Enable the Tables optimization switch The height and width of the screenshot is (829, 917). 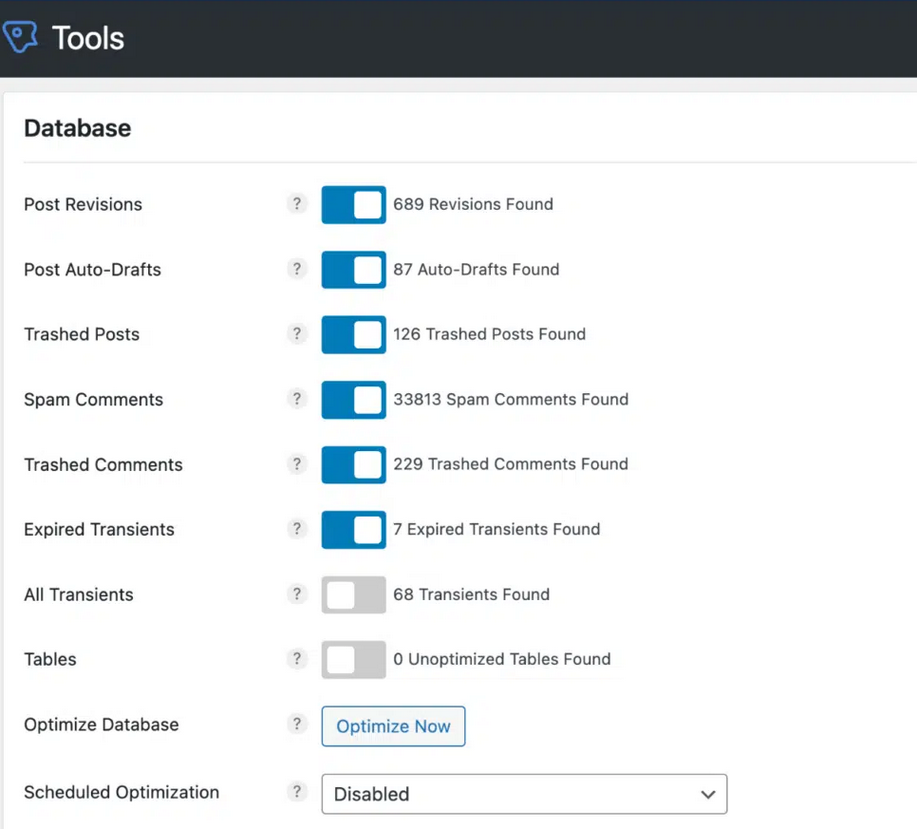[352, 659]
